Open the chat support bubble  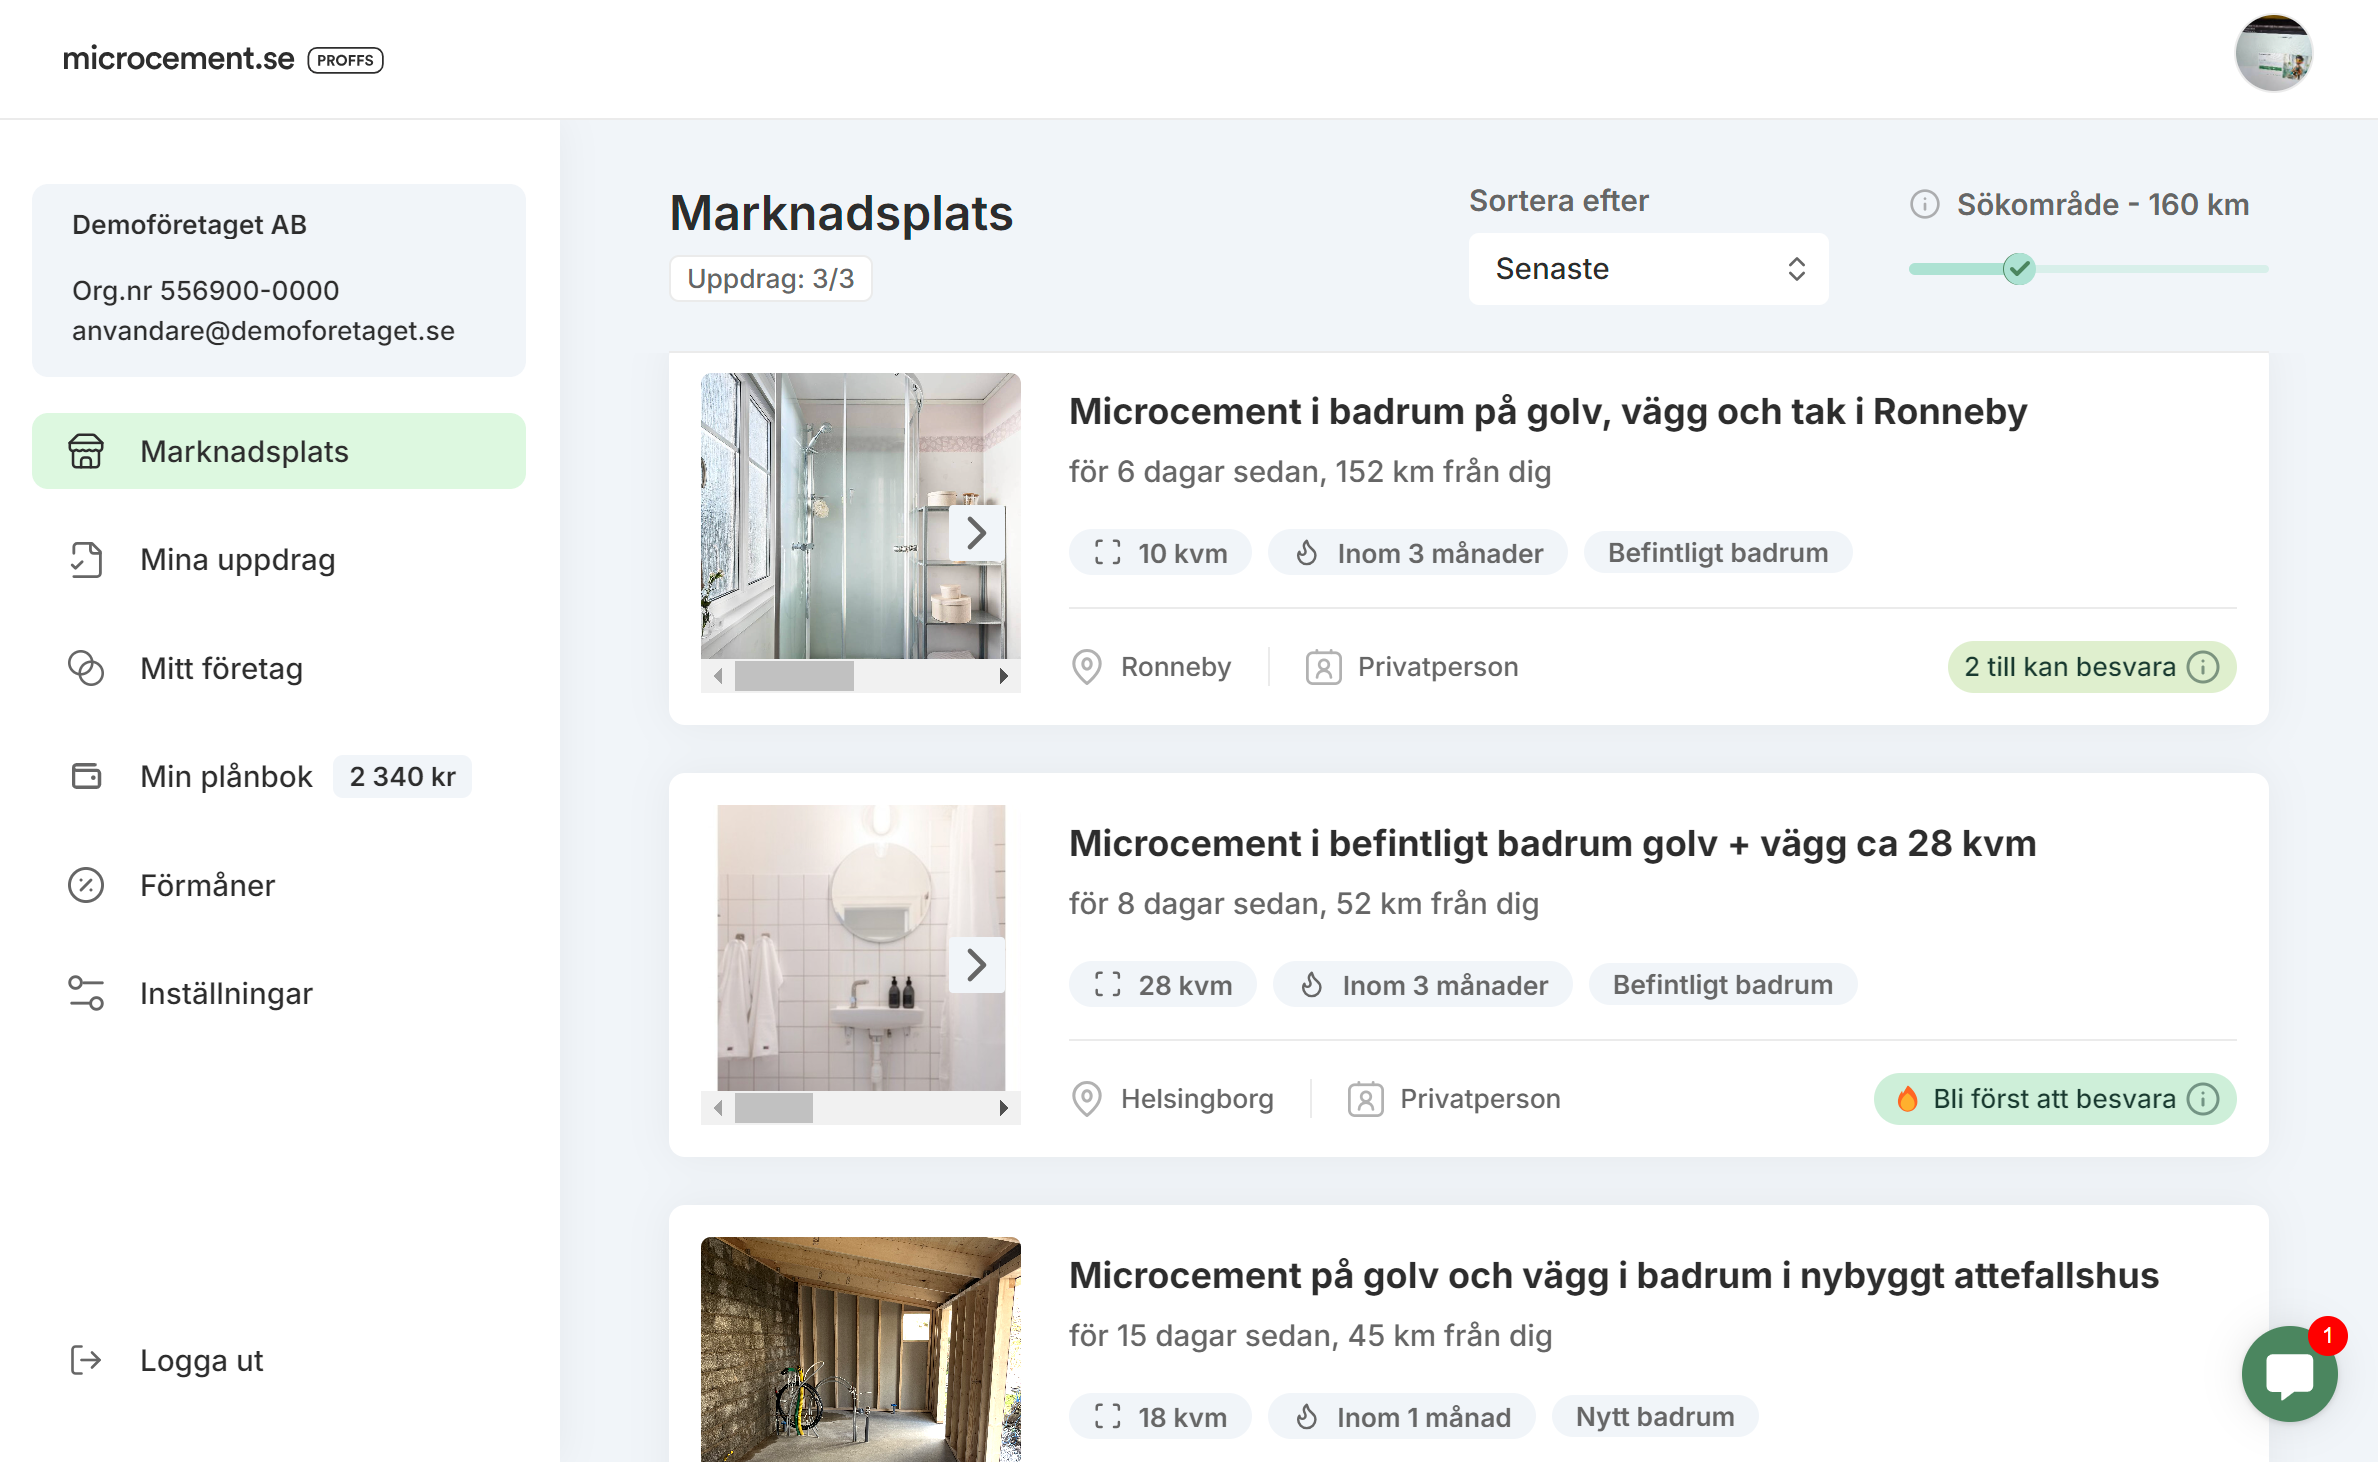pos(2288,1374)
